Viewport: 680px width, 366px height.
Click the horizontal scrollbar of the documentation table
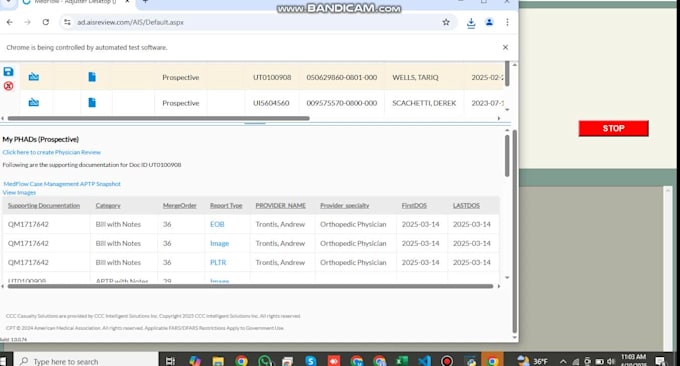click(x=250, y=286)
